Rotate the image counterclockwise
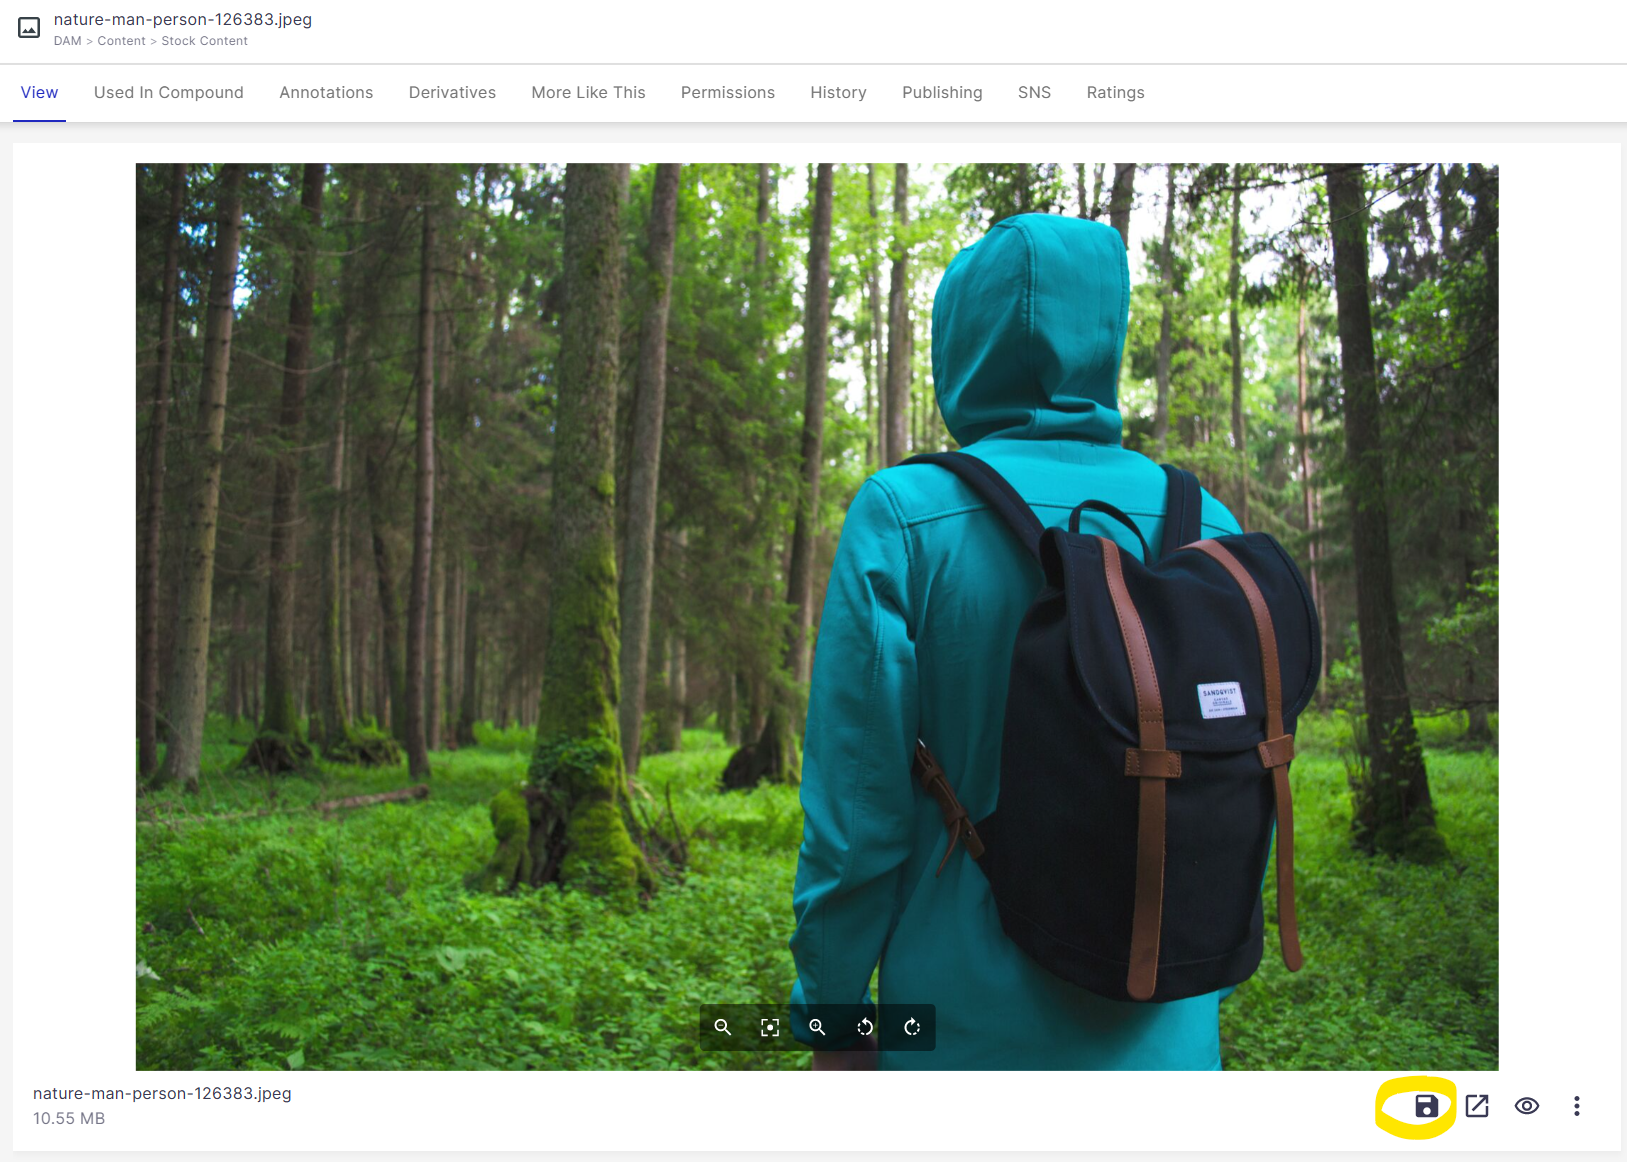The width and height of the screenshot is (1627, 1162). [x=865, y=1027]
